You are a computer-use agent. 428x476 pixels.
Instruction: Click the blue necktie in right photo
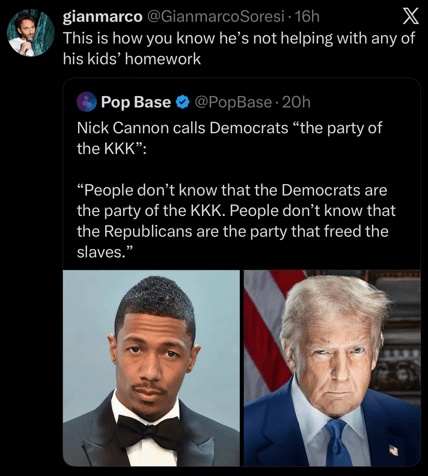338,442
